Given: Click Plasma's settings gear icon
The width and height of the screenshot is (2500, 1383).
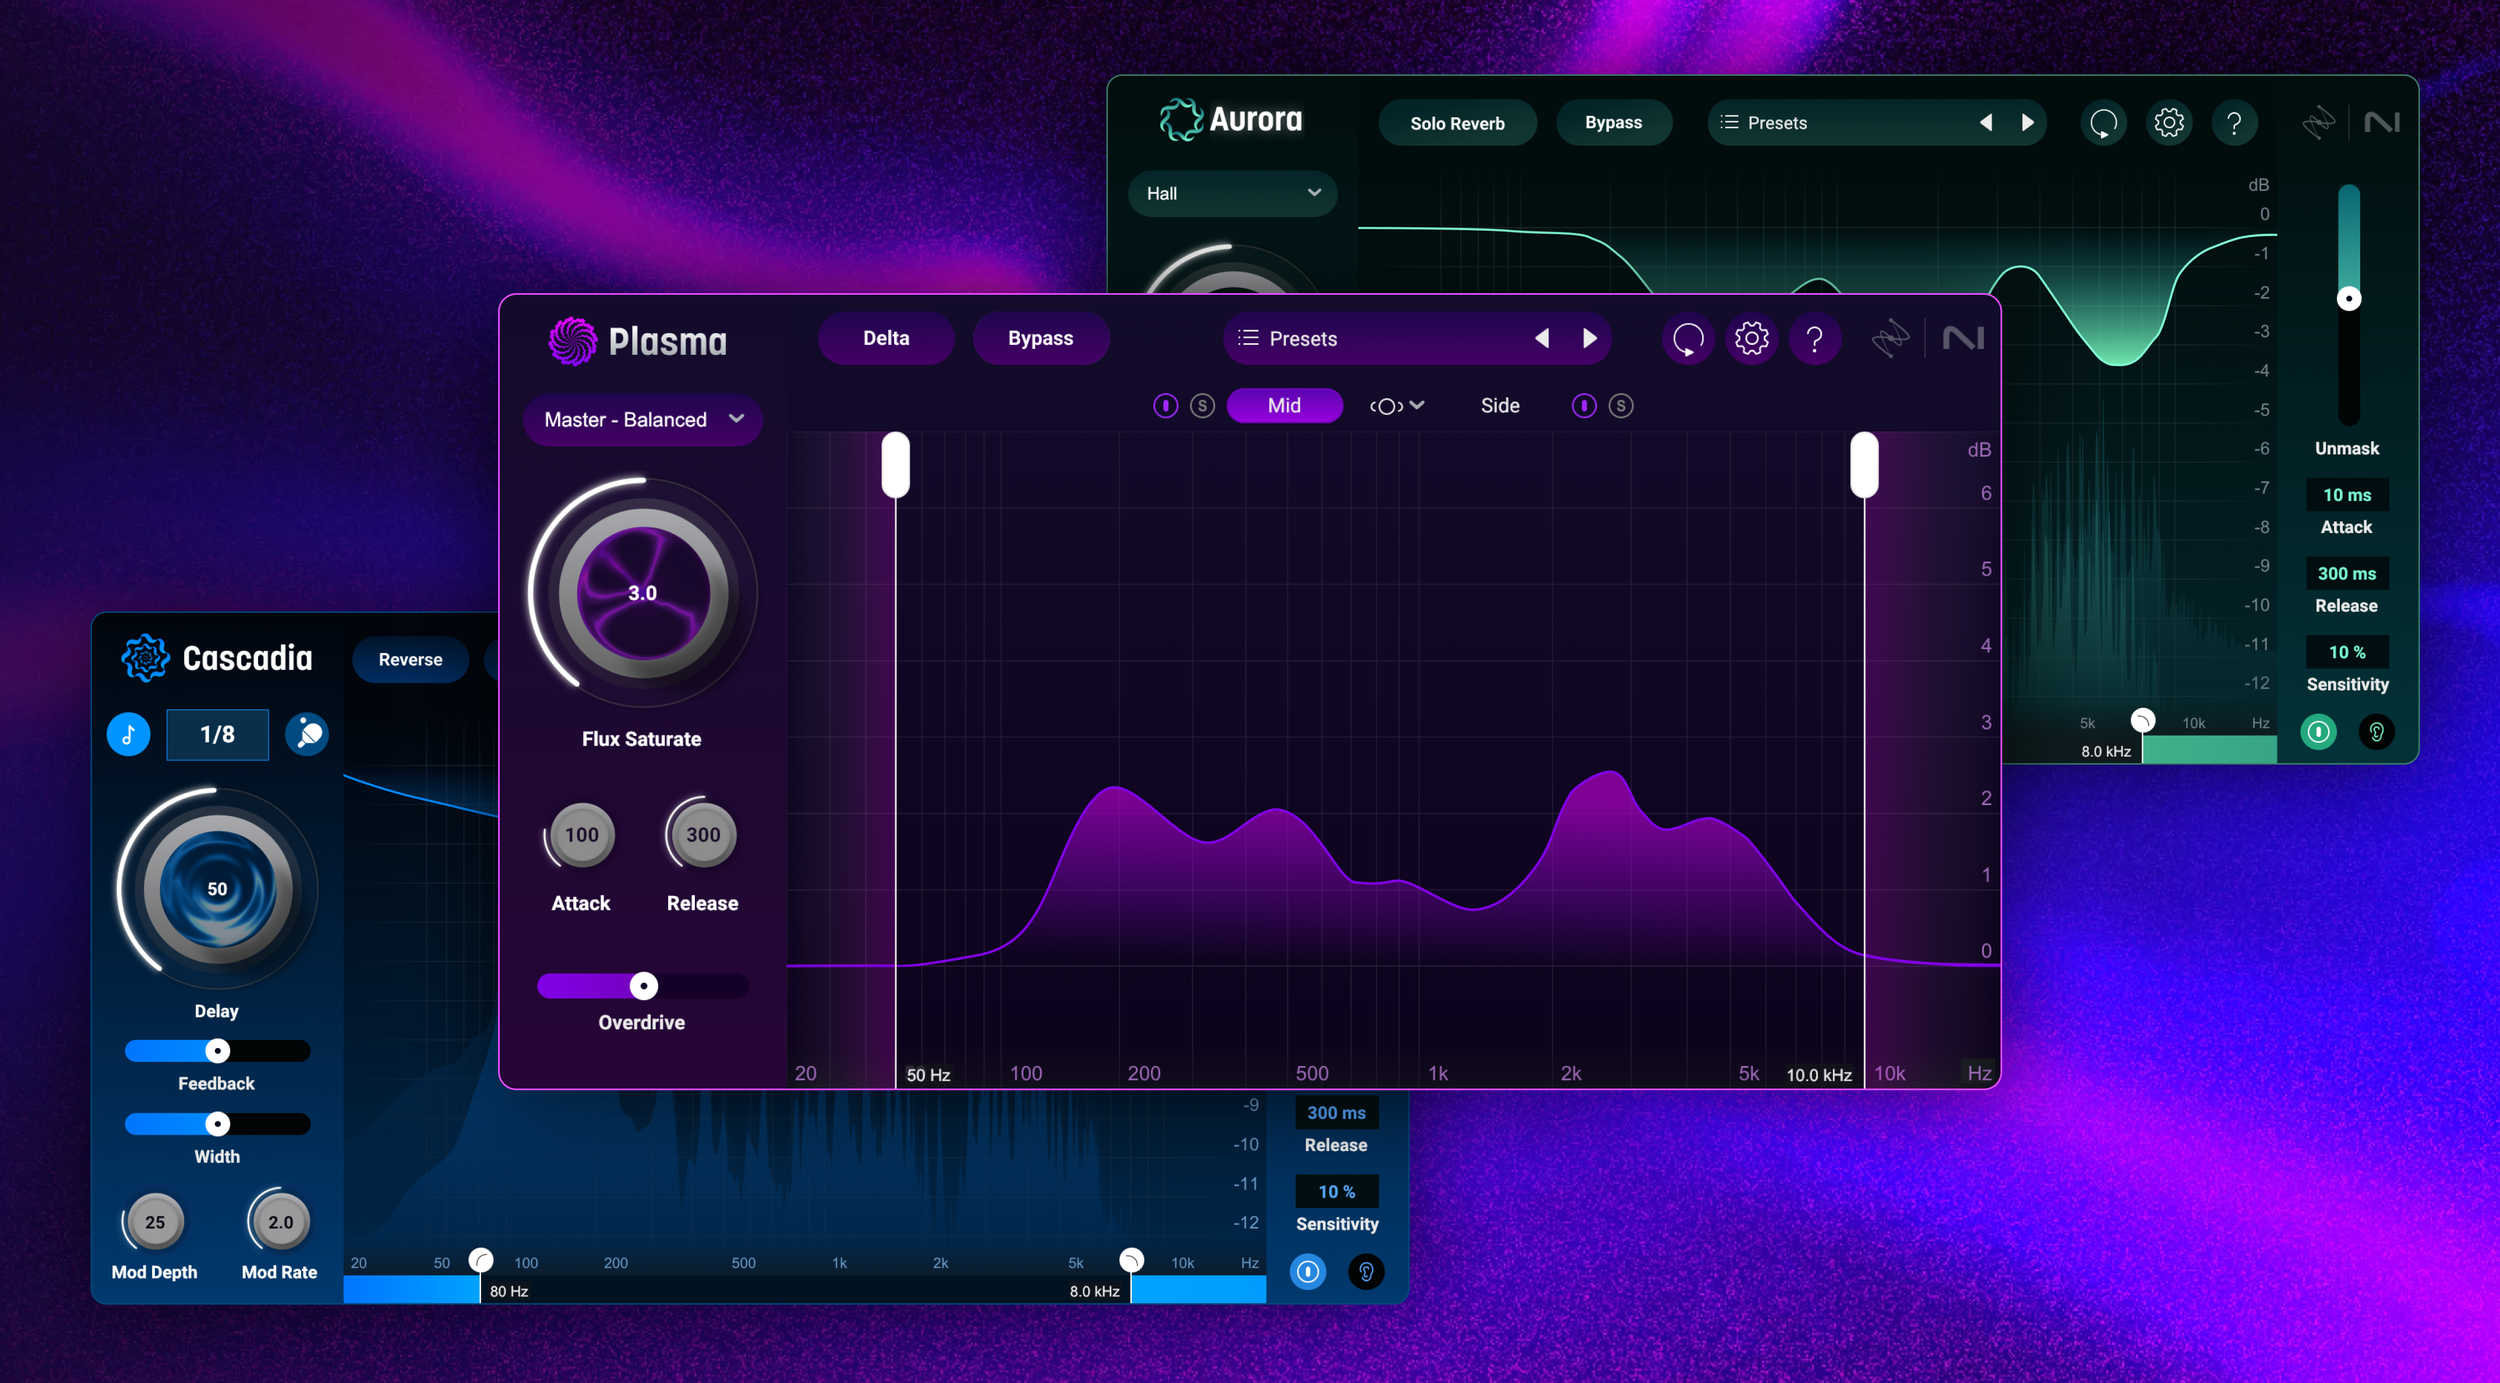Looking at the screenshot, I should [x=1751, y=339].
